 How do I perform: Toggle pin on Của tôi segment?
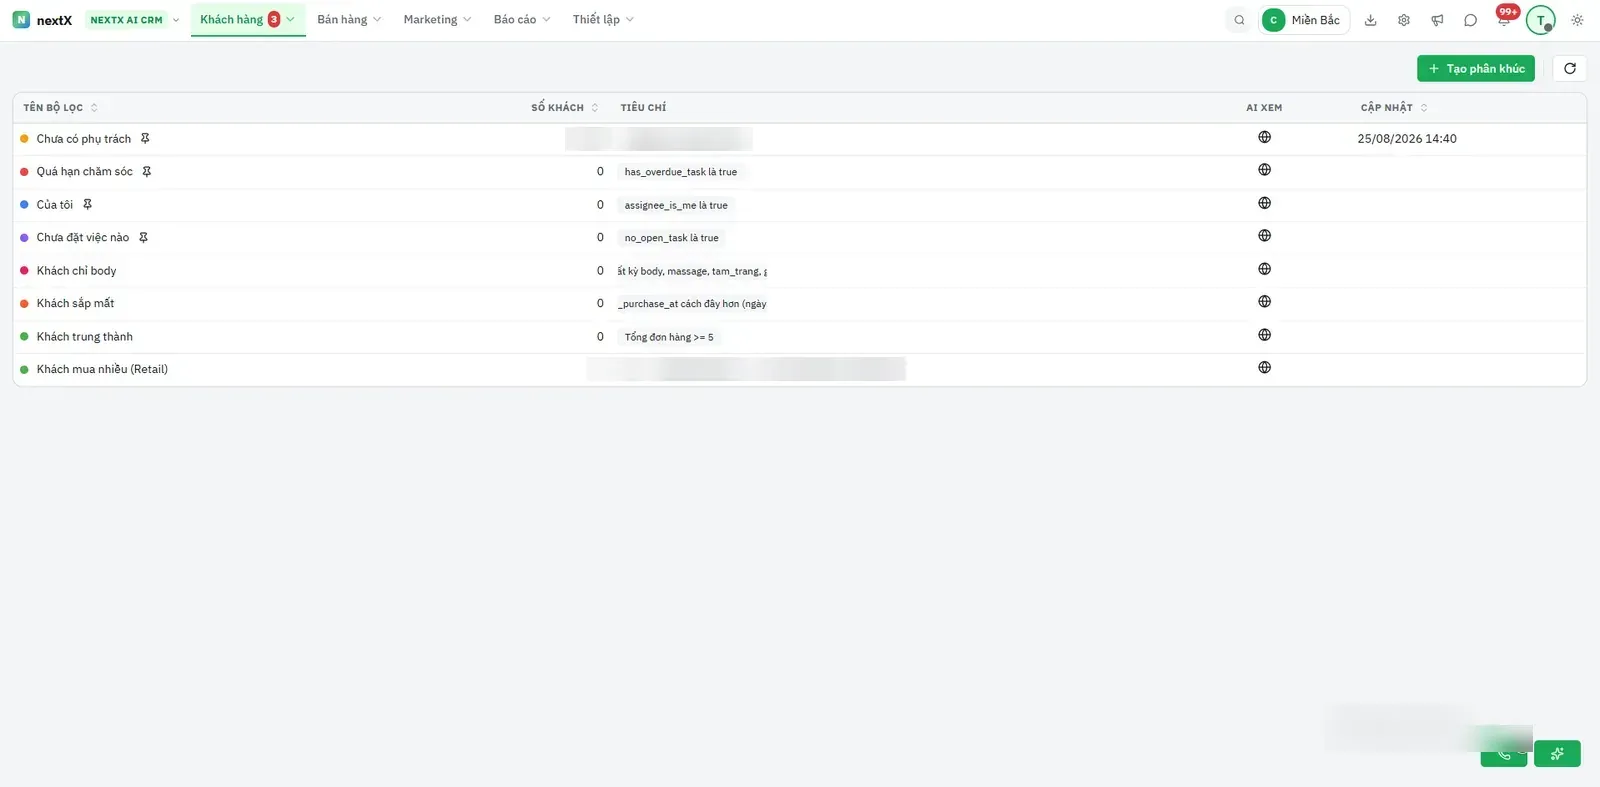tap(87, 205)
